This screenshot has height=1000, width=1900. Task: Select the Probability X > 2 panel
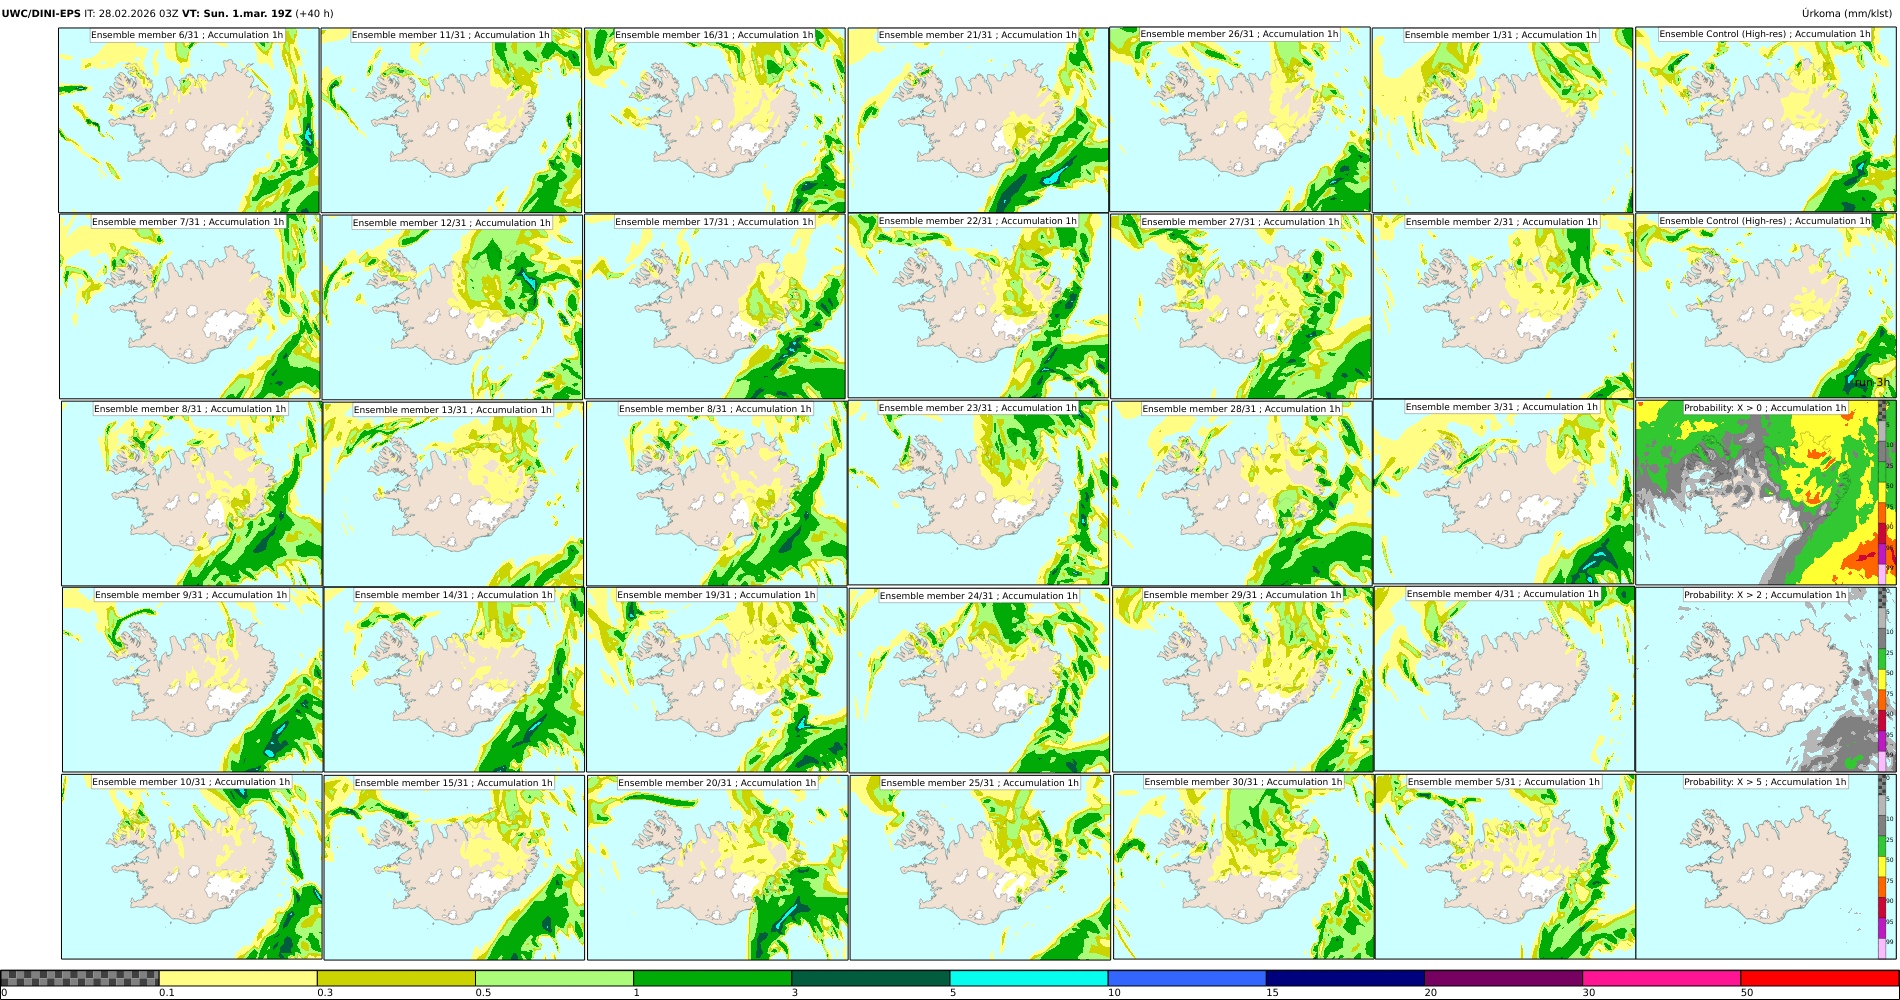[x=1766, y=680]
